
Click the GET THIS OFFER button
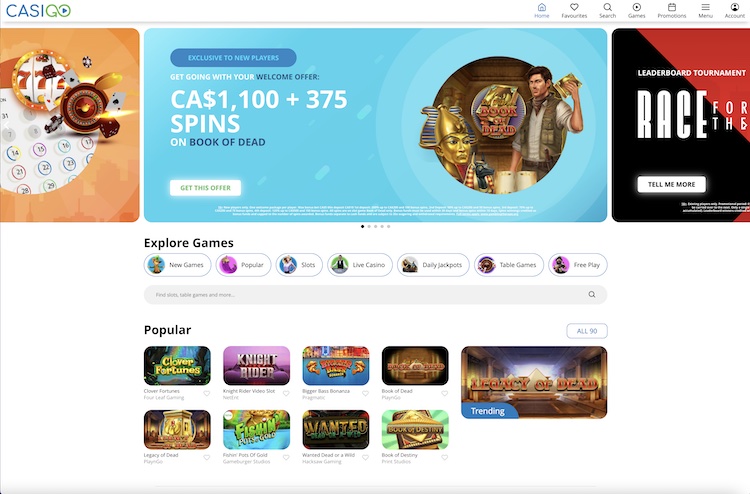pyautogui.click(x=205, y=188)
